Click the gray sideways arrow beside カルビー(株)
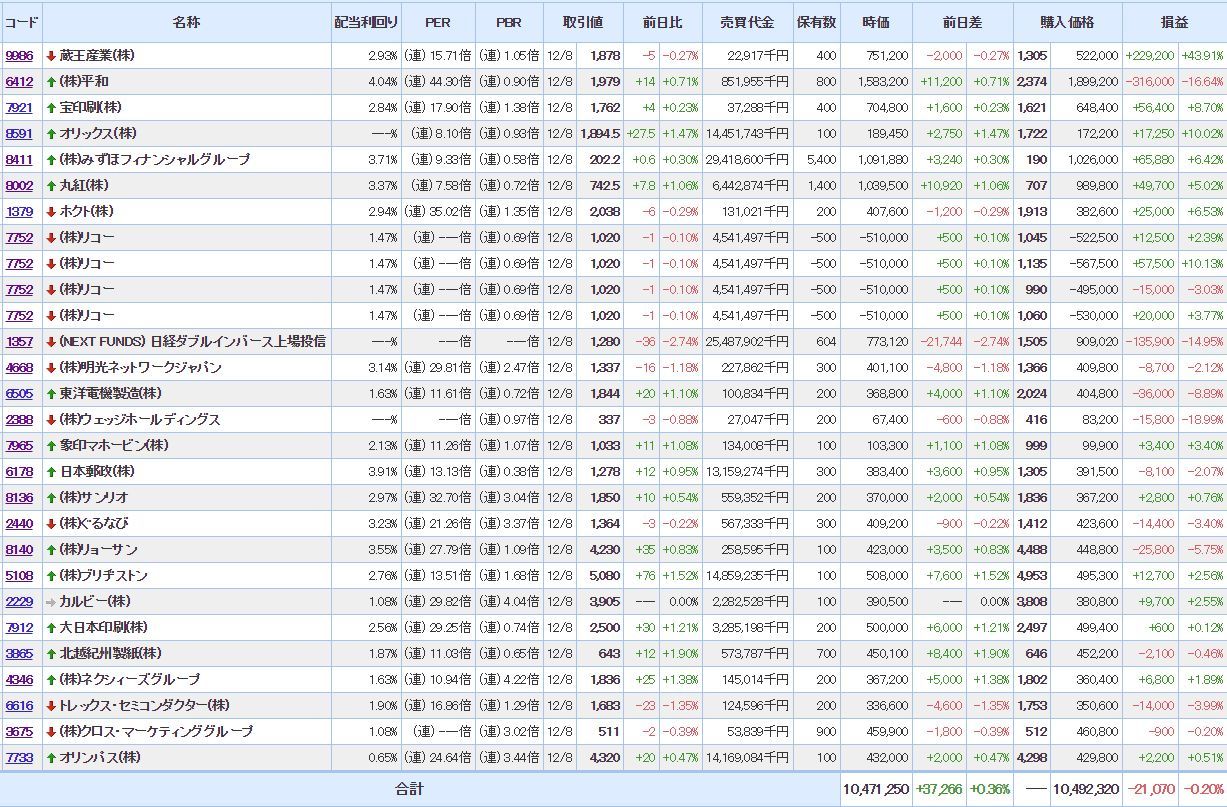1227x807 pixels. click(51, 602)
